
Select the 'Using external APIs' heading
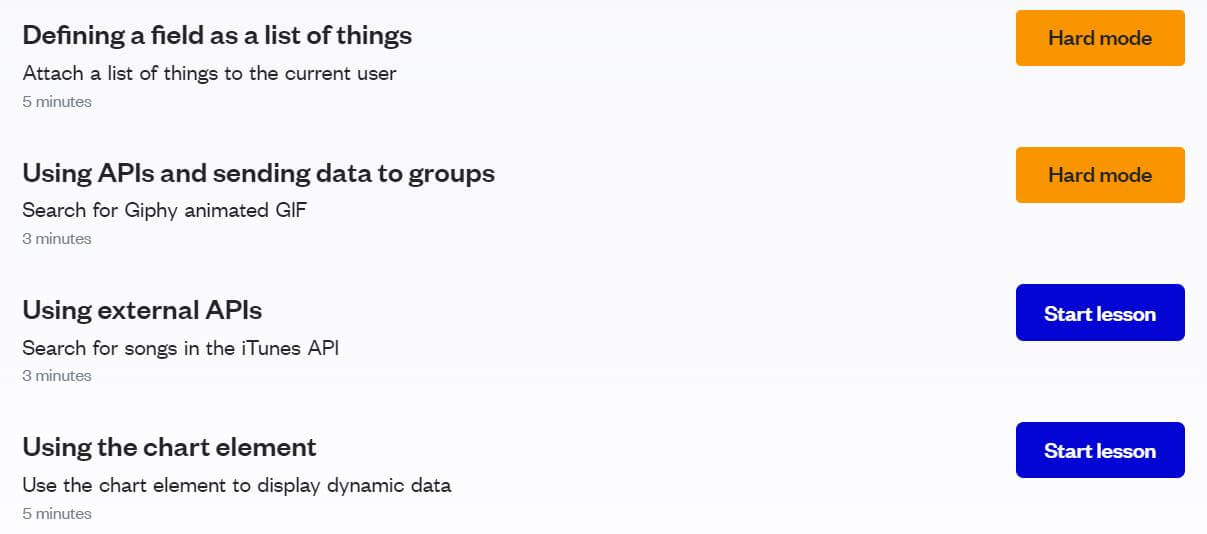(142, 310)
